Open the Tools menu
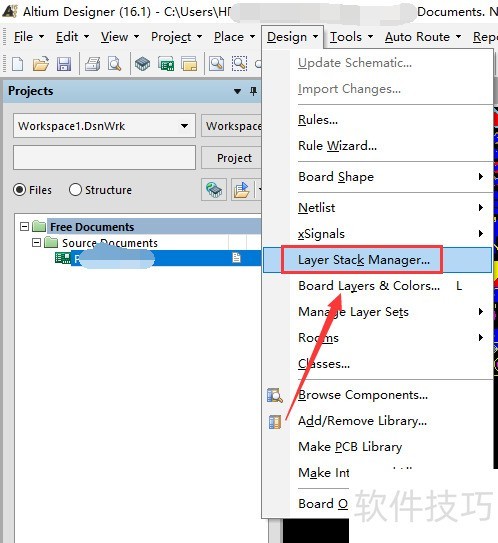The height and width of the screenshot is (543, 498). tap(351, 37)
